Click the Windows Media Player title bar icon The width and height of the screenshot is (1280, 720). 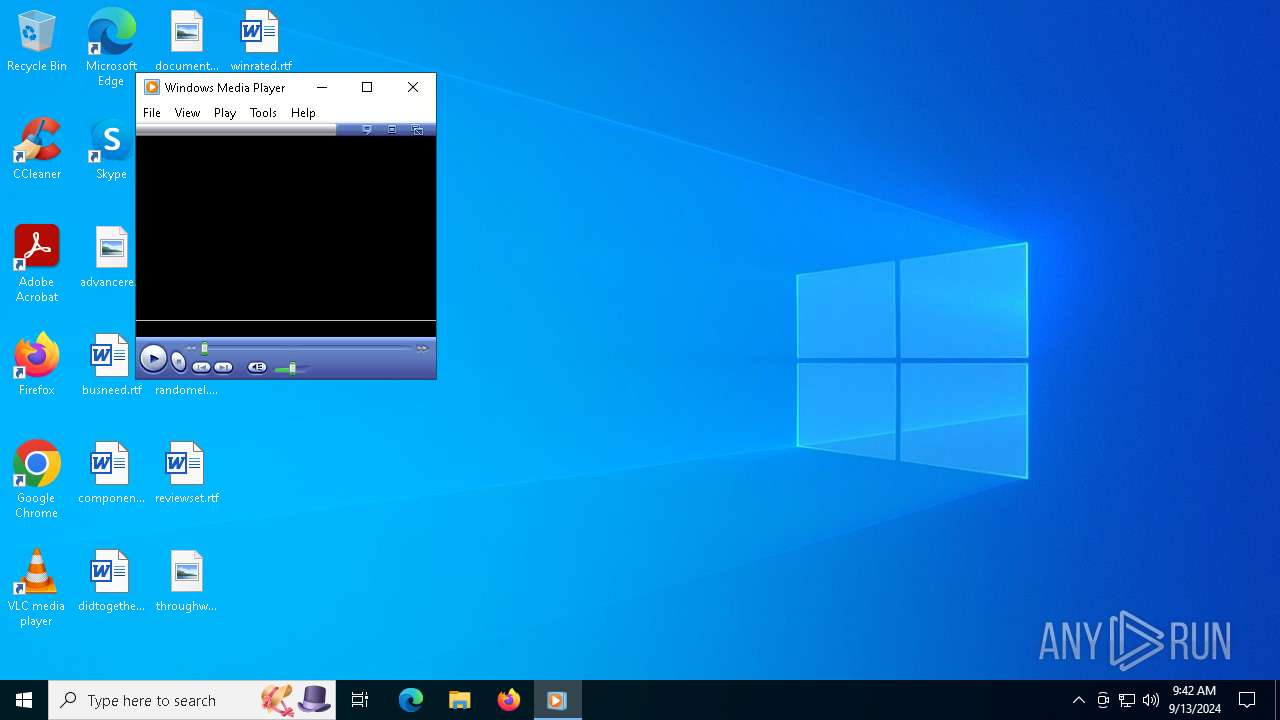click(x=152, y=87)
